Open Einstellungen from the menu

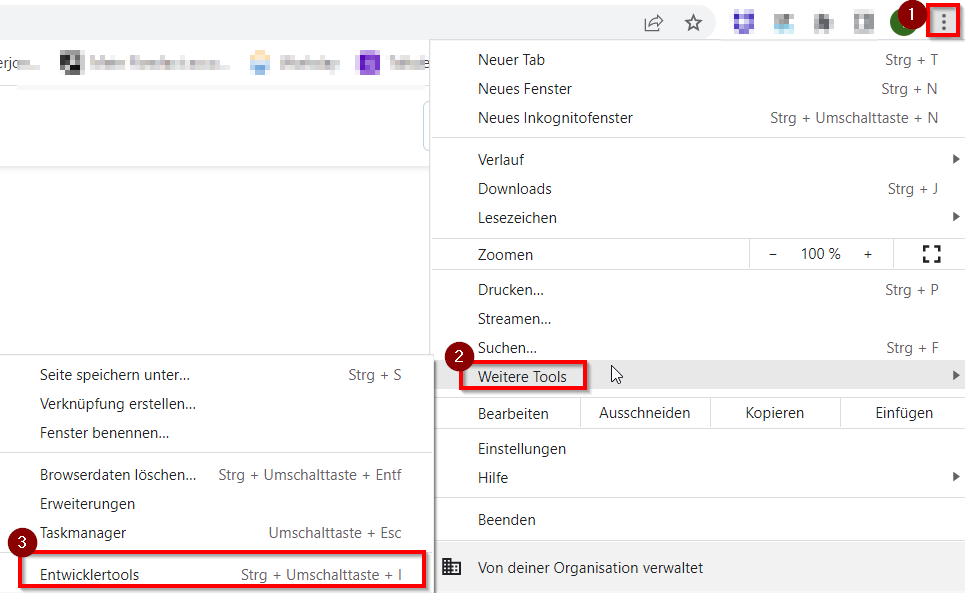coord(522,449)
